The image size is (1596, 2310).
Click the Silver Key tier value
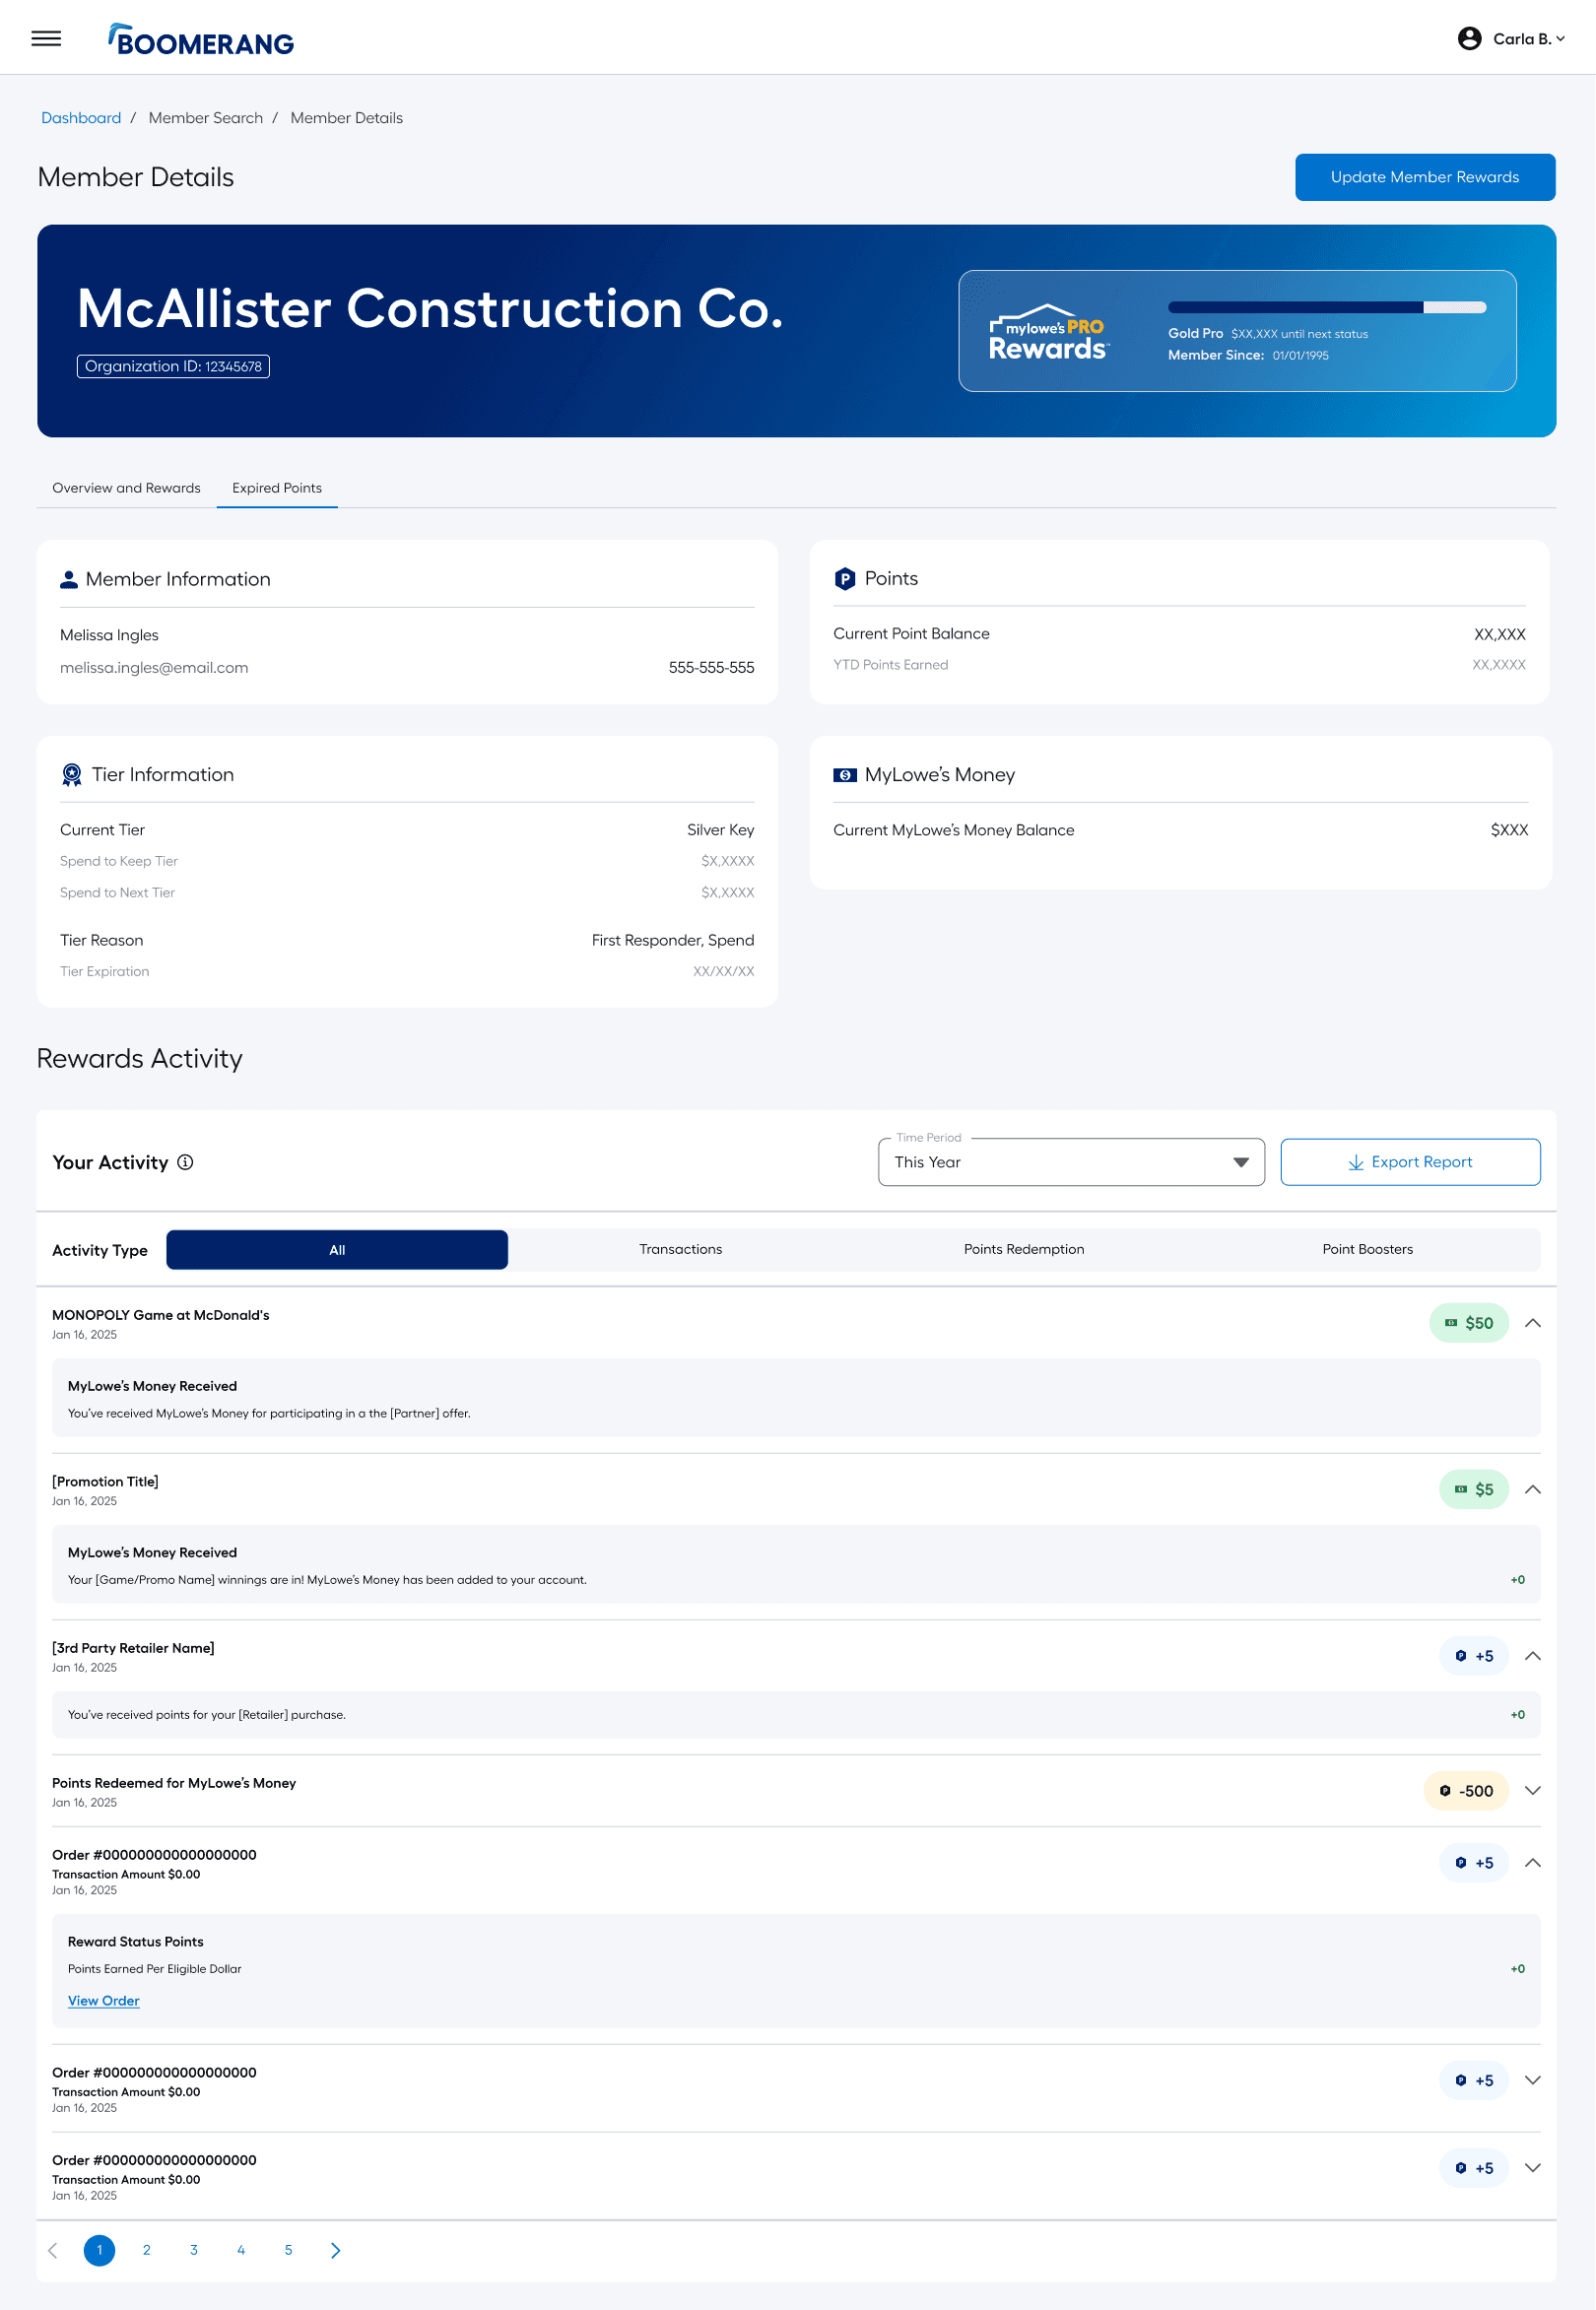point(720,830)
